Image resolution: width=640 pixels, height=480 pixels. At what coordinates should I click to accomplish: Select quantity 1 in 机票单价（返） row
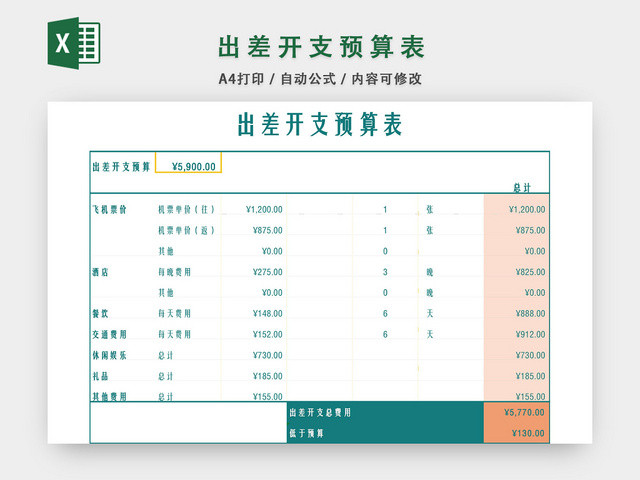click(385, 231)
